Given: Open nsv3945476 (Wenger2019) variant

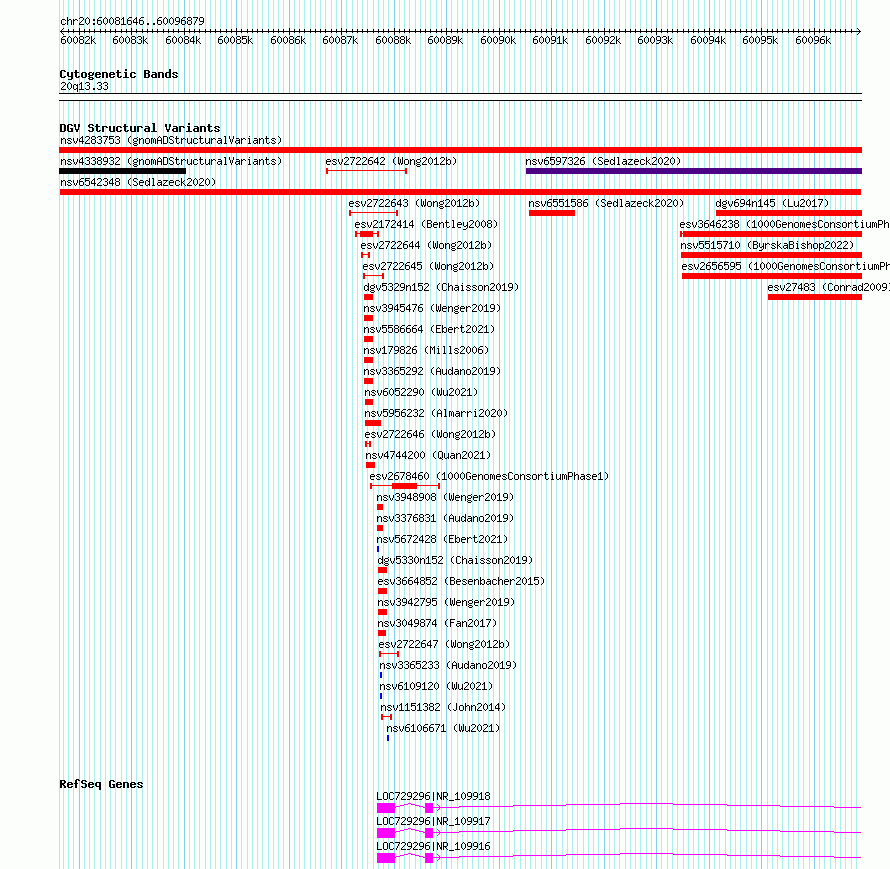Looking at the screenshot, I should click(x=433, y=308).
